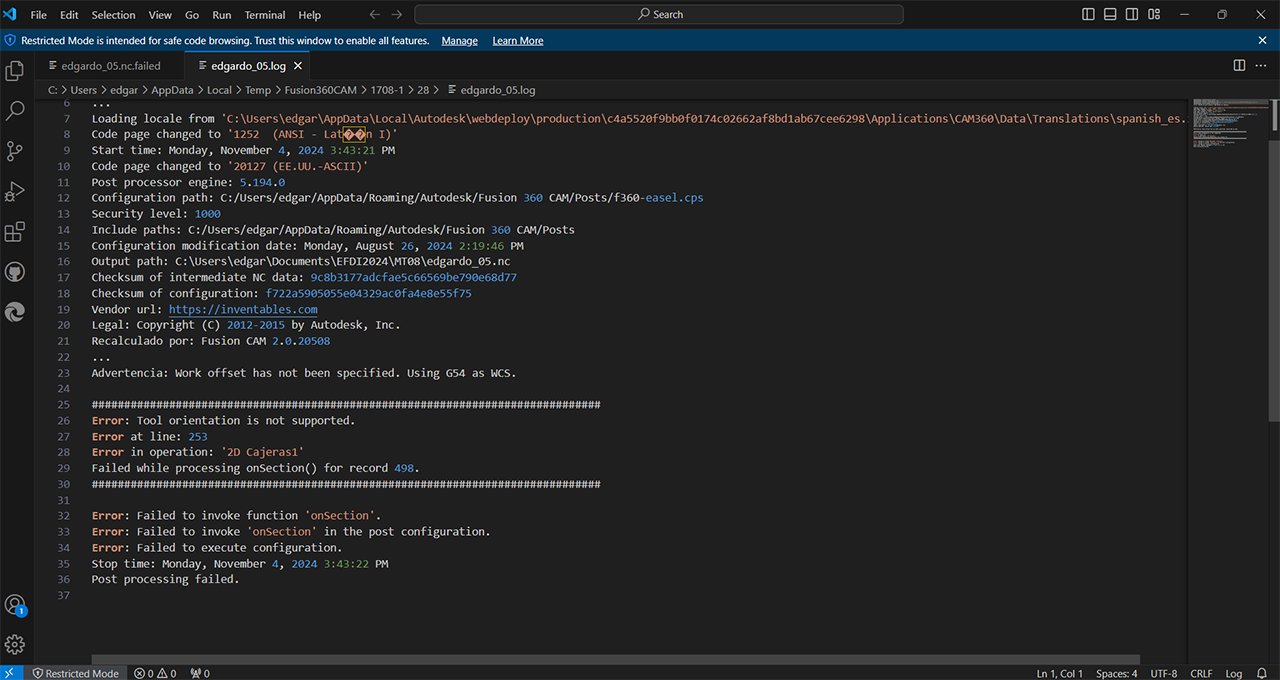The width and height of the screenshot is (1280, 680).
Task: Open the Run and Debug view
Action: [x=15, y=191]
